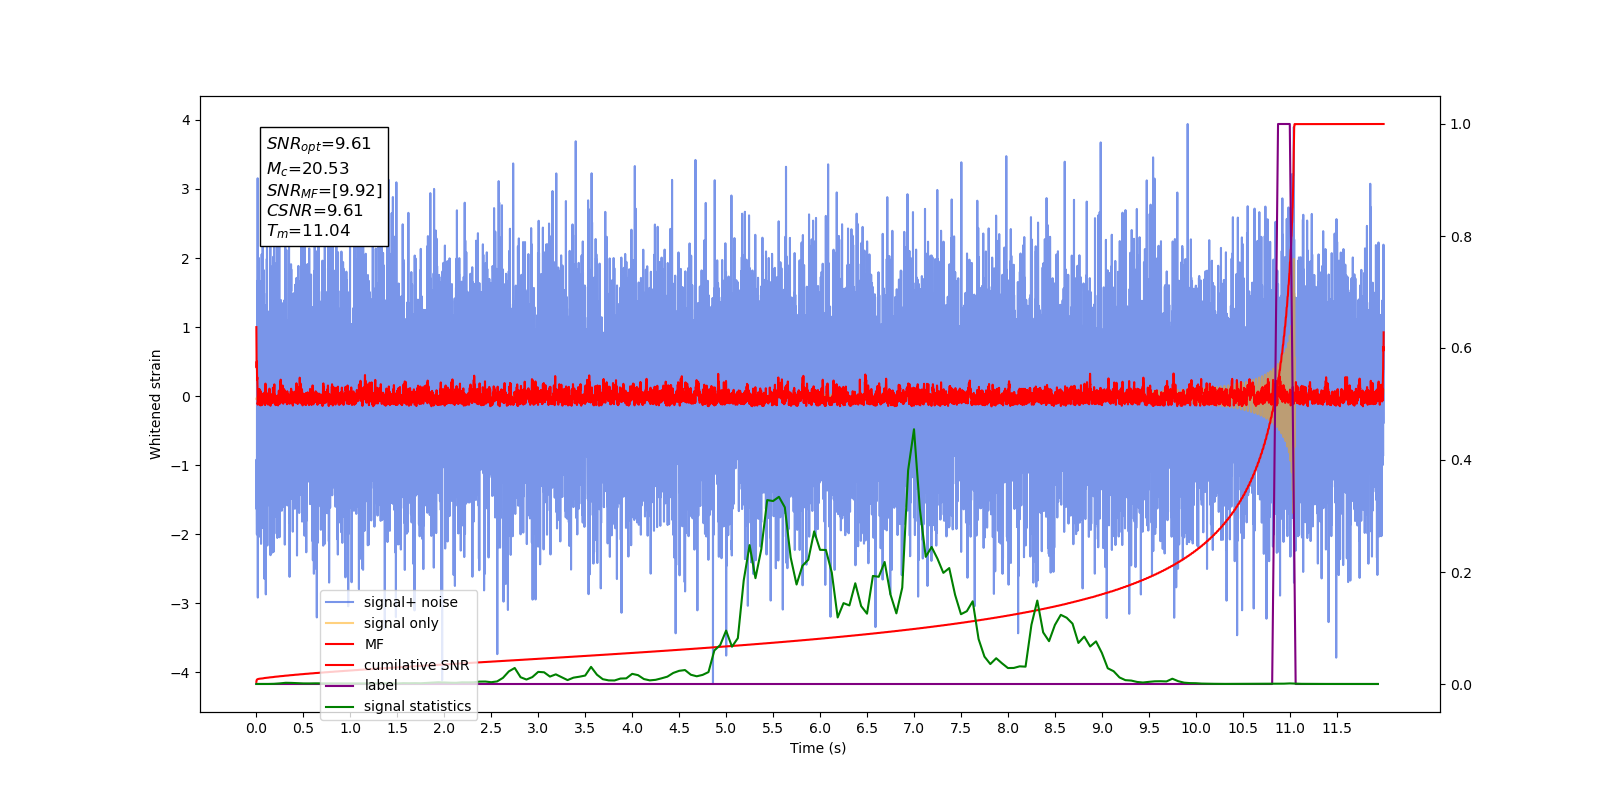
Task: Click the purple label pulse top near 11.0 s
Action: (x=1284, y=125)
